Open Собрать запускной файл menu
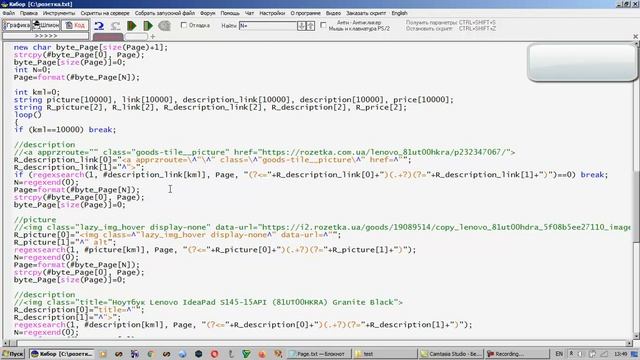 pyautogui.click(x=165, y=13)
